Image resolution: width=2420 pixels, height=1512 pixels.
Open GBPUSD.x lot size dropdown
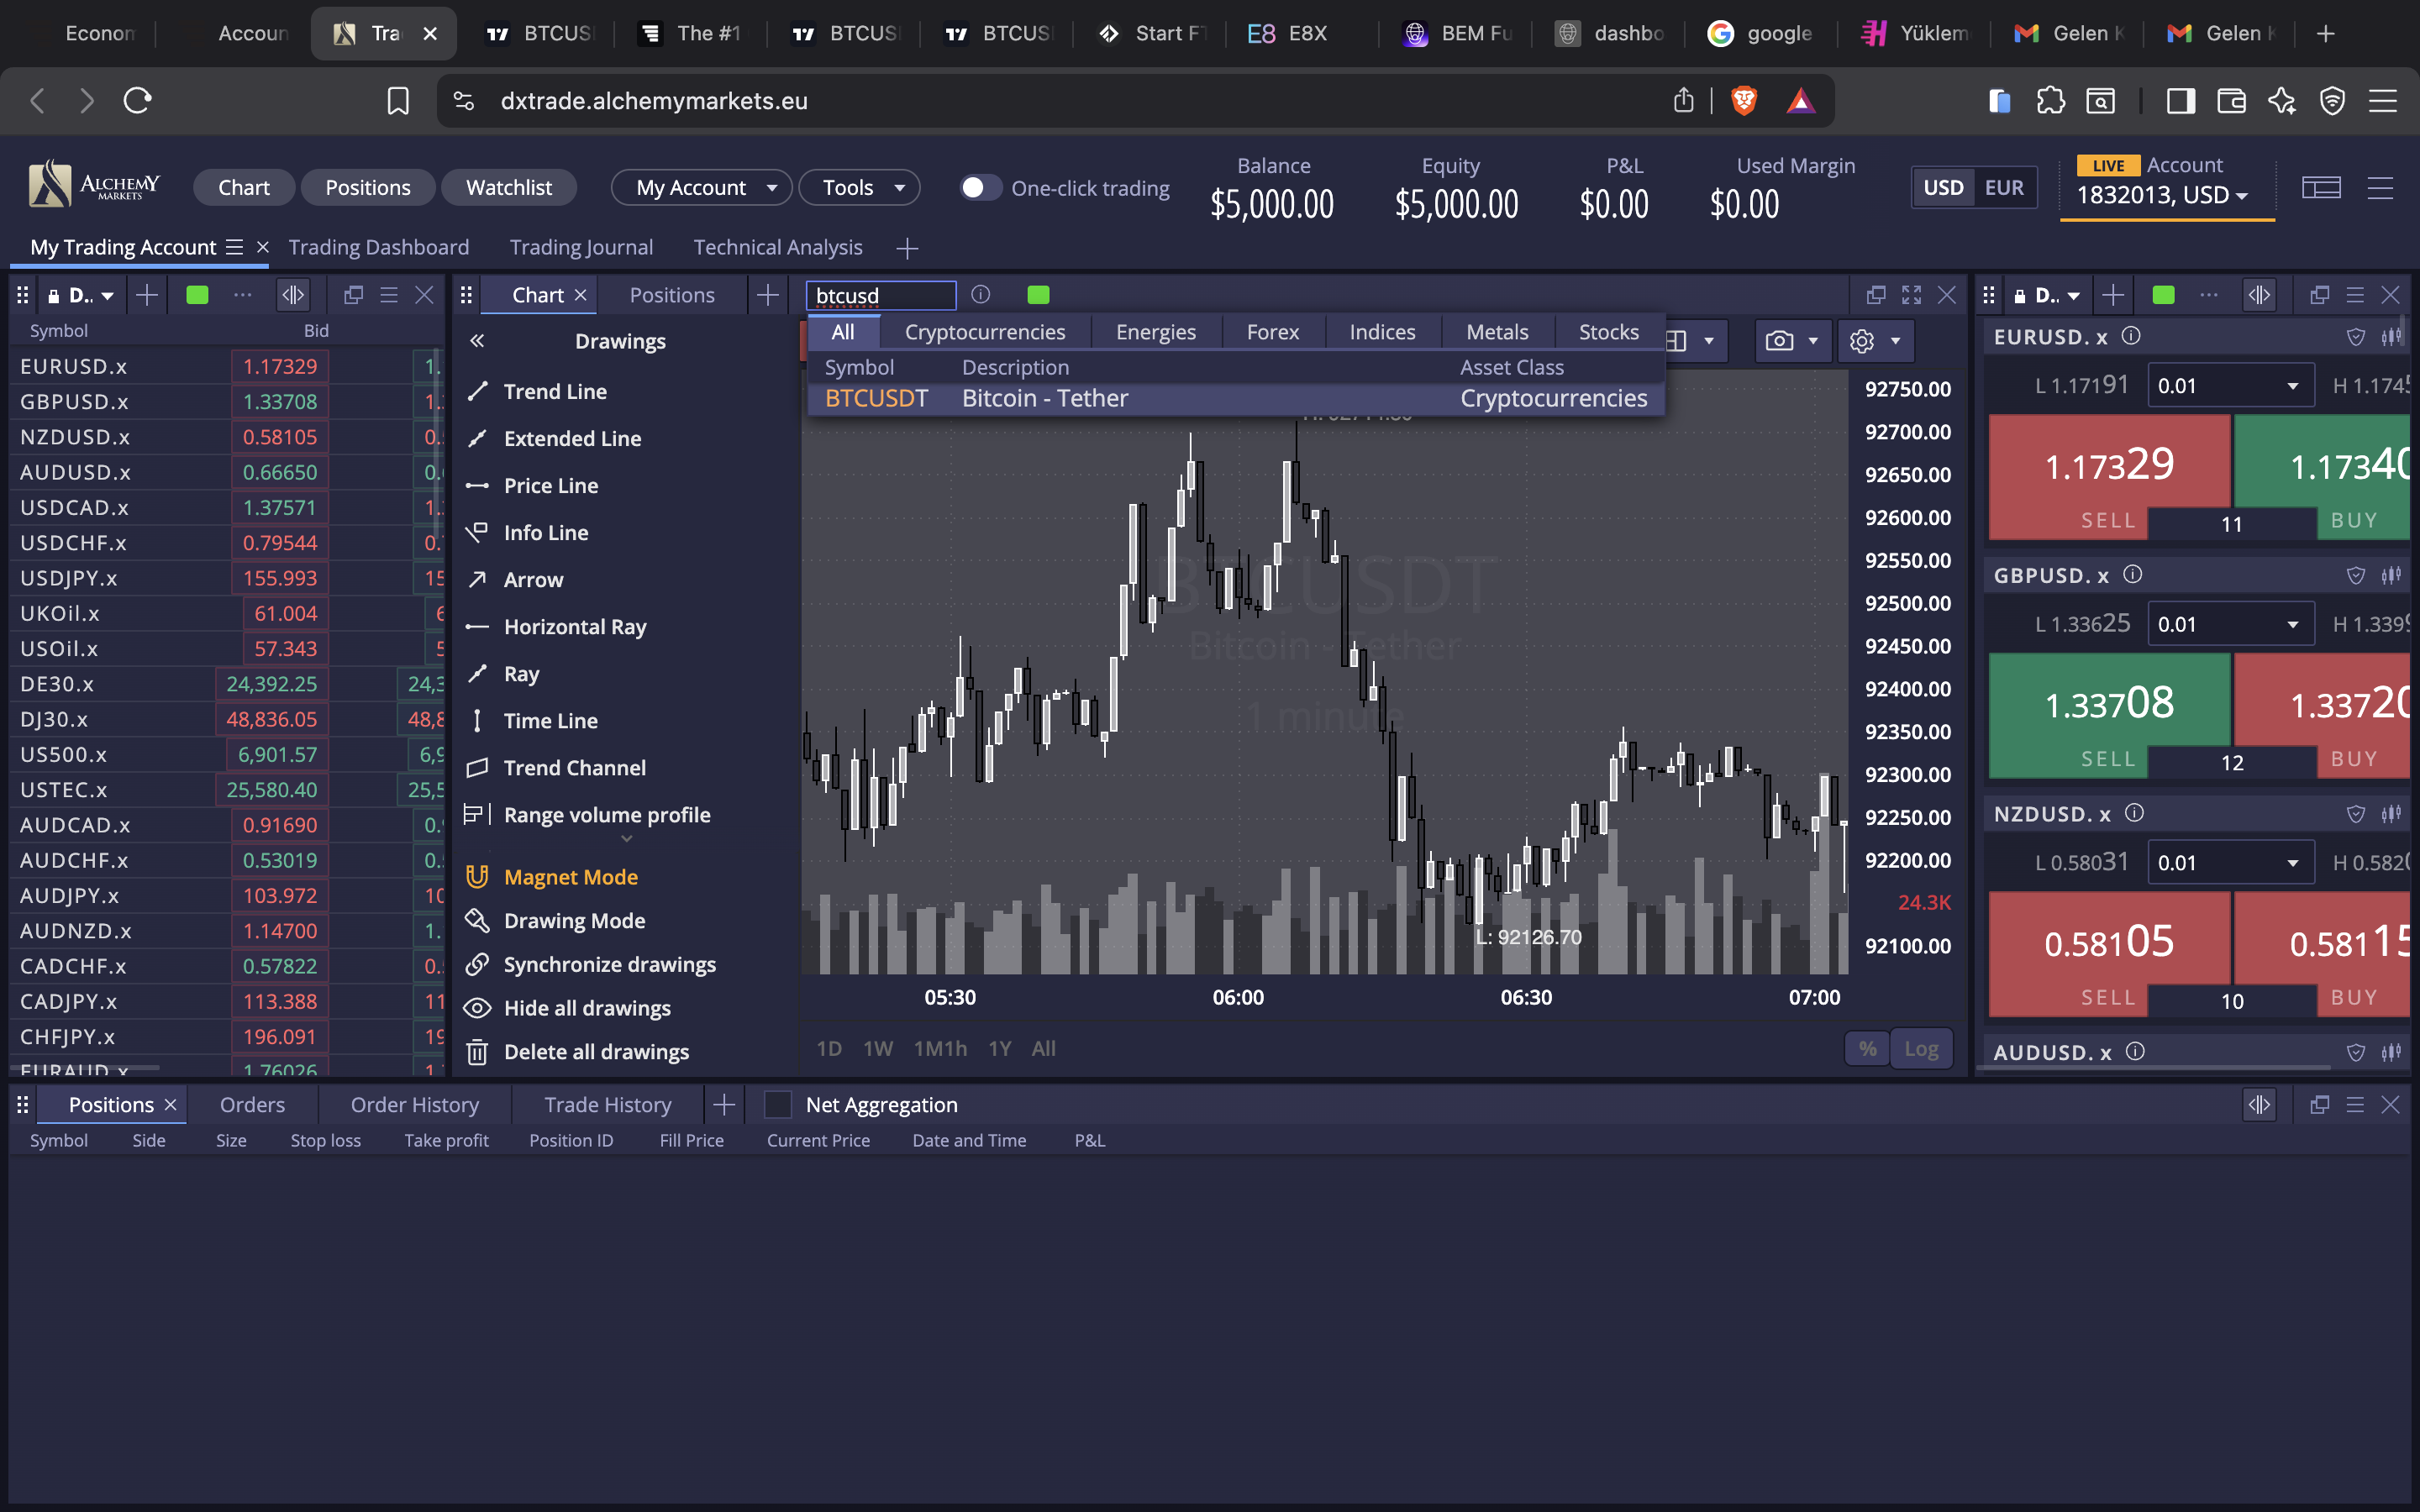click(2231, 625)
